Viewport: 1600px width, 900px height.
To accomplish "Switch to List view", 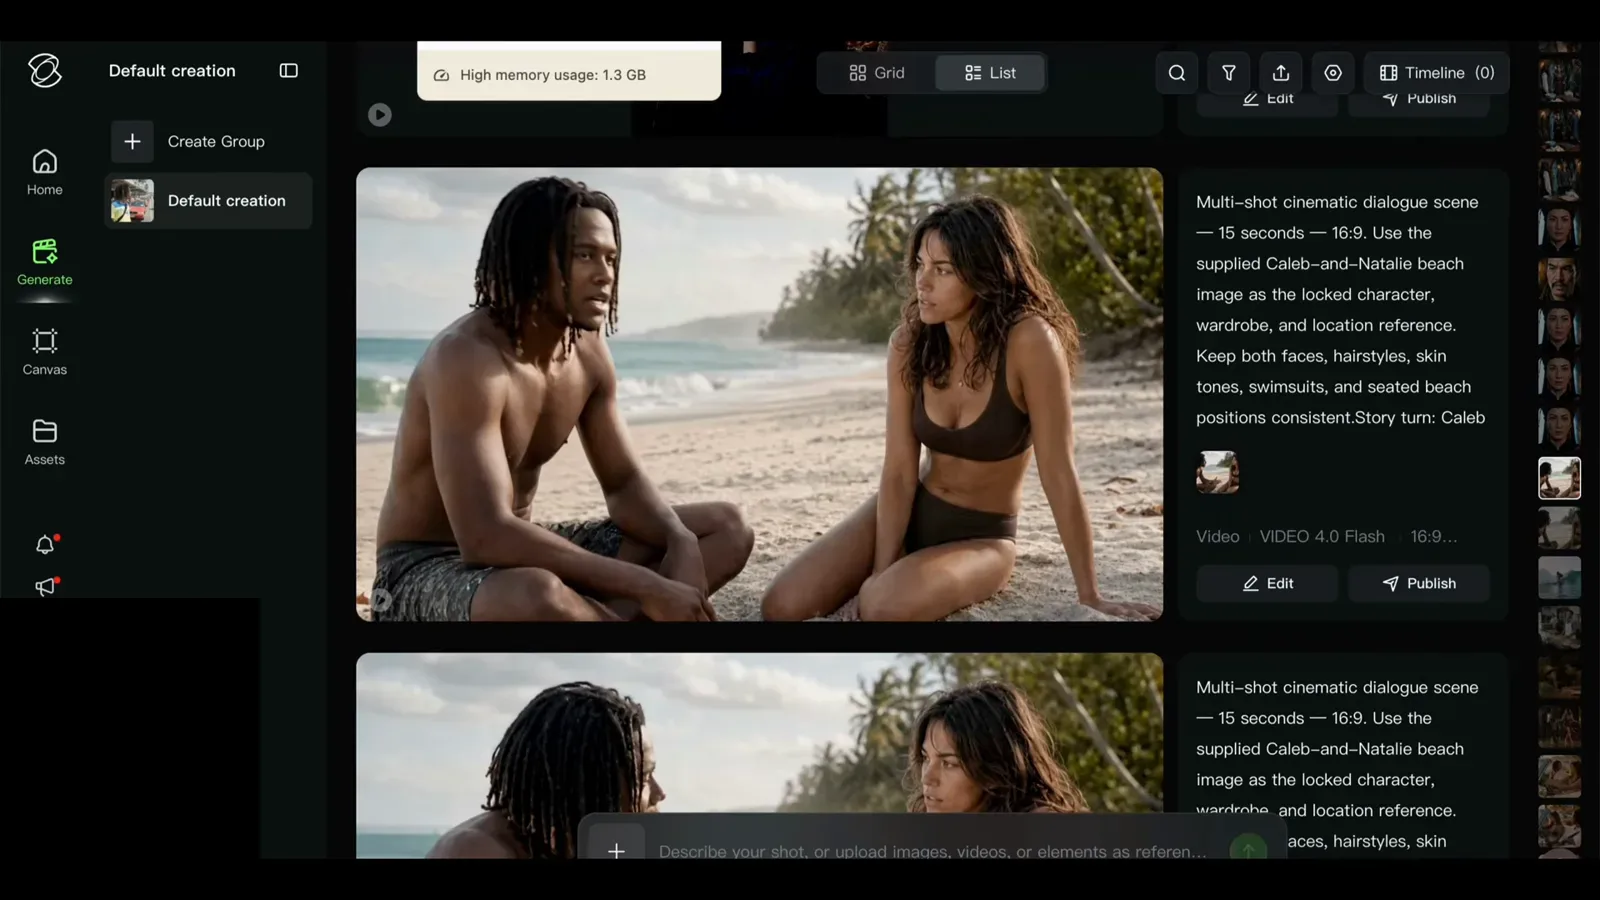I will (990, 73).
